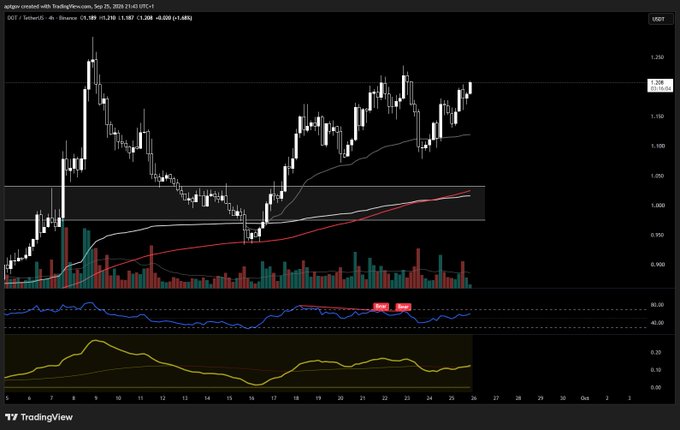Click the high value H1.210

[x=107, y=18]
